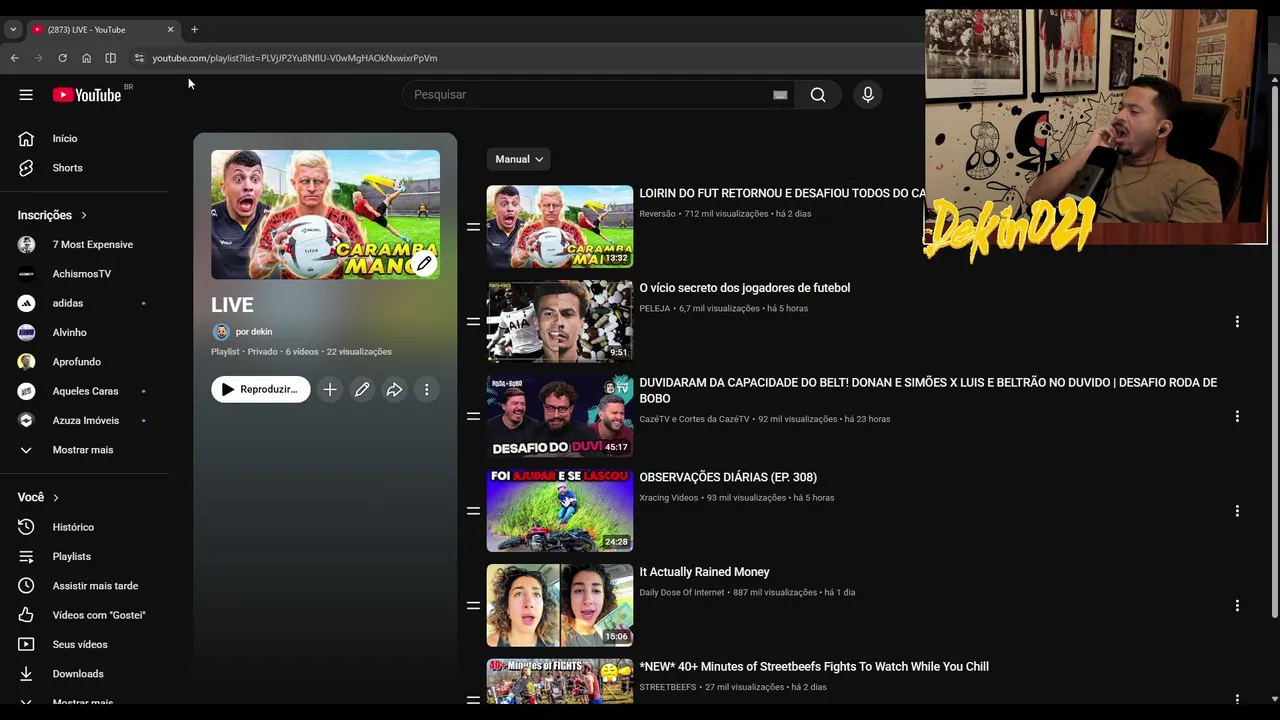Edit playlist cover thumbnail pencil overlay
This screenshot has height=720, width=1280.
coord(424,264)
